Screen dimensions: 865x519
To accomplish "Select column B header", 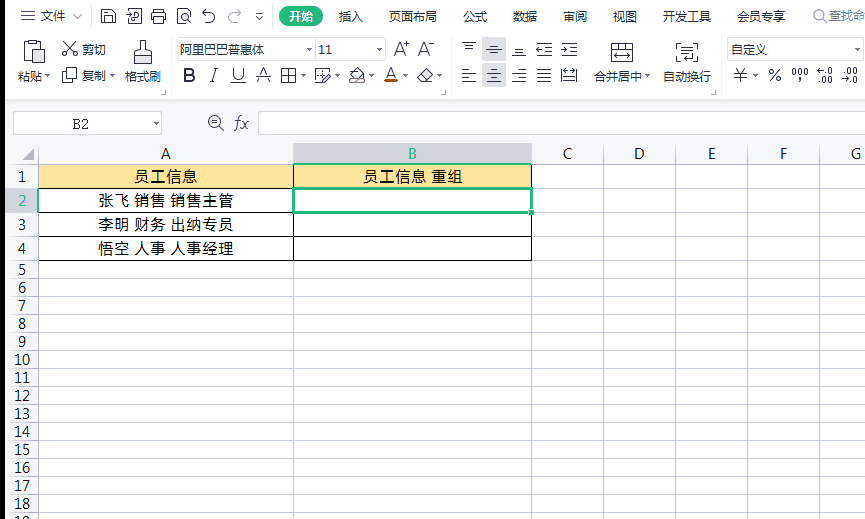I will (x=412, y=153).
